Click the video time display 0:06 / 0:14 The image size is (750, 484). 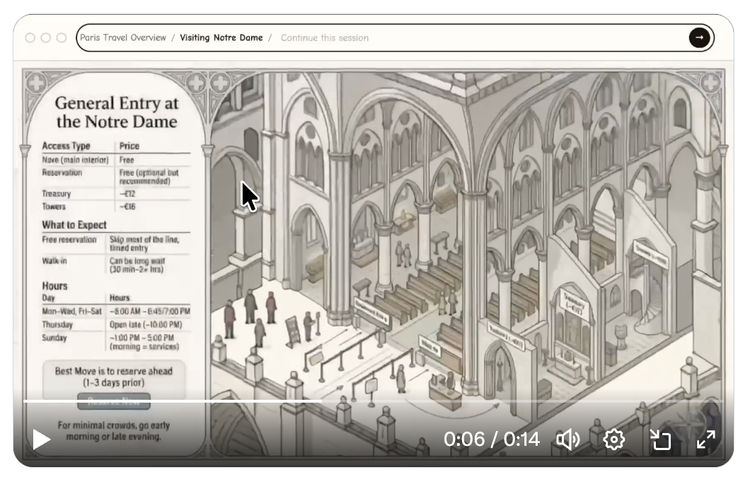point(491,439)
